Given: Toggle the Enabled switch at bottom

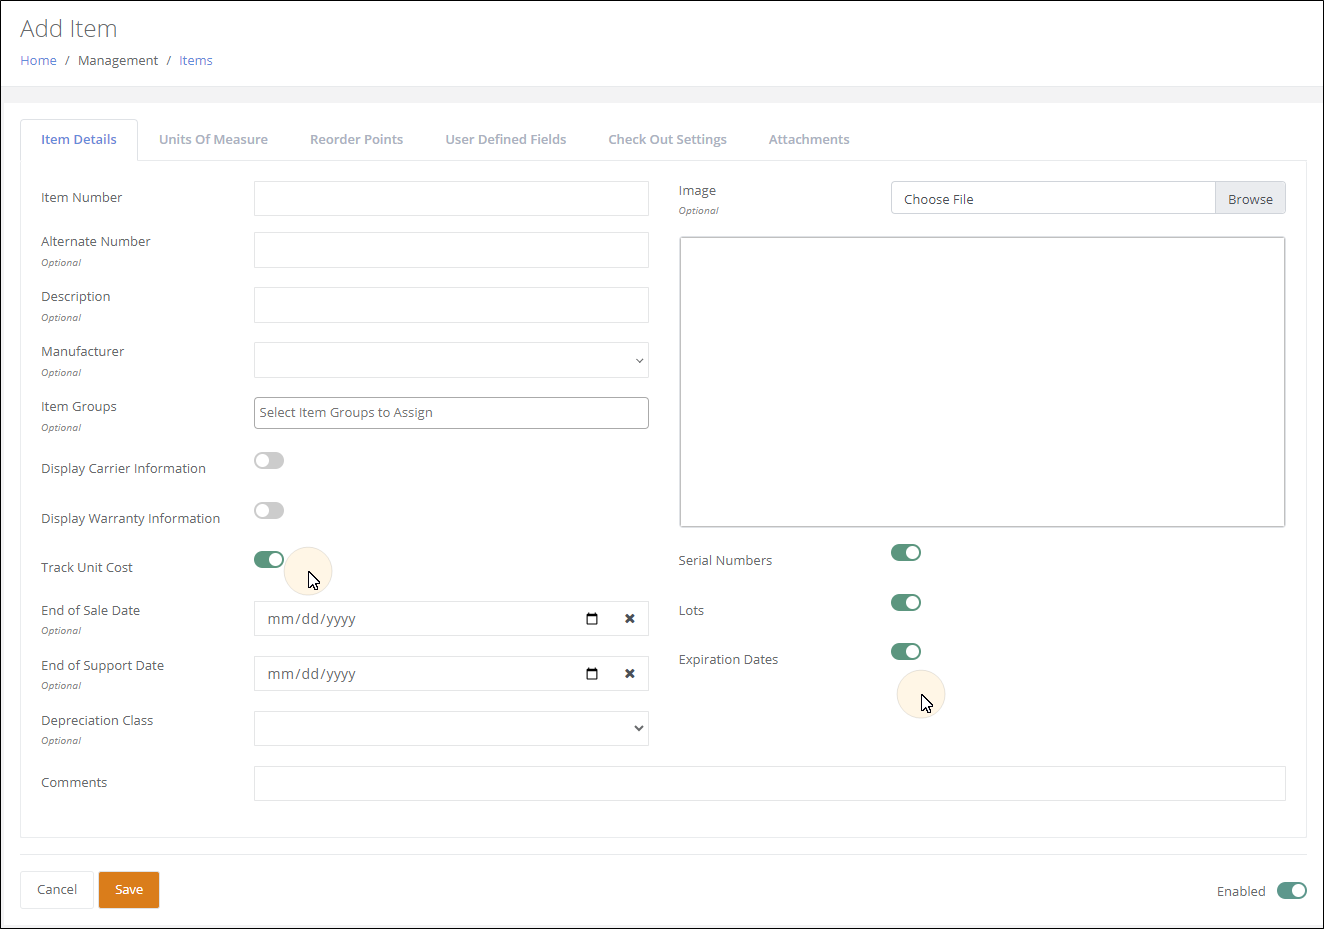Looking at the screenshot, I should point(1292,890).
